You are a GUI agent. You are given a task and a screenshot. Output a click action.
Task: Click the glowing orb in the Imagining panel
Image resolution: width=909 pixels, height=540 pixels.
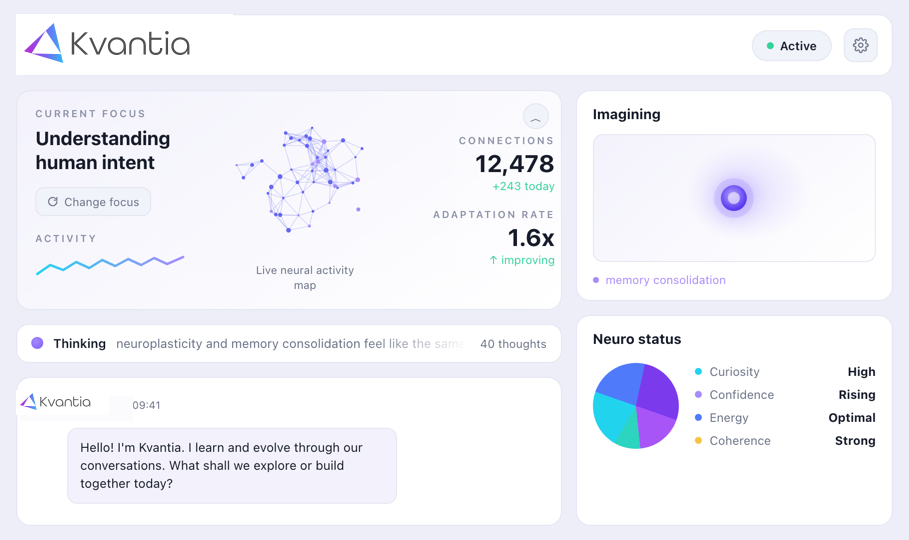point(733,198)
